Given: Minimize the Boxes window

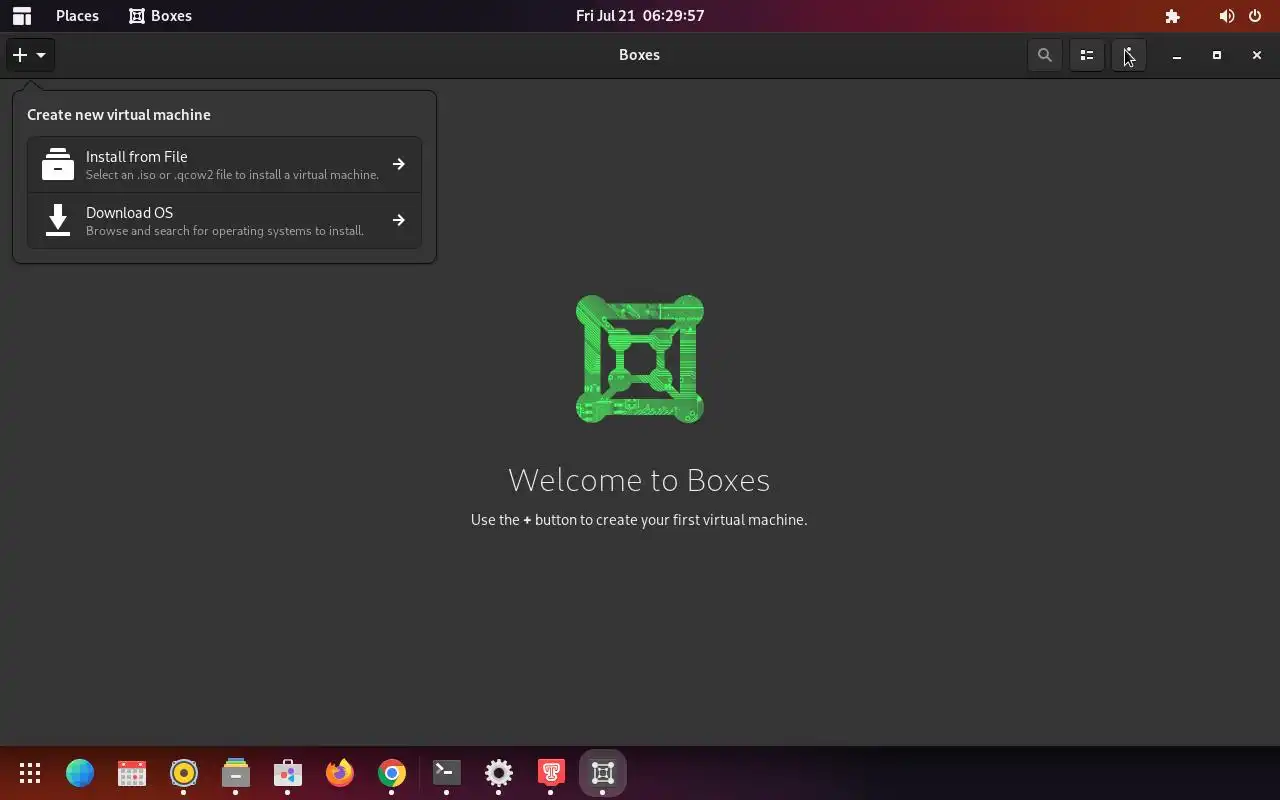Looking at the screenshot, I should [x=1177, y=55].
